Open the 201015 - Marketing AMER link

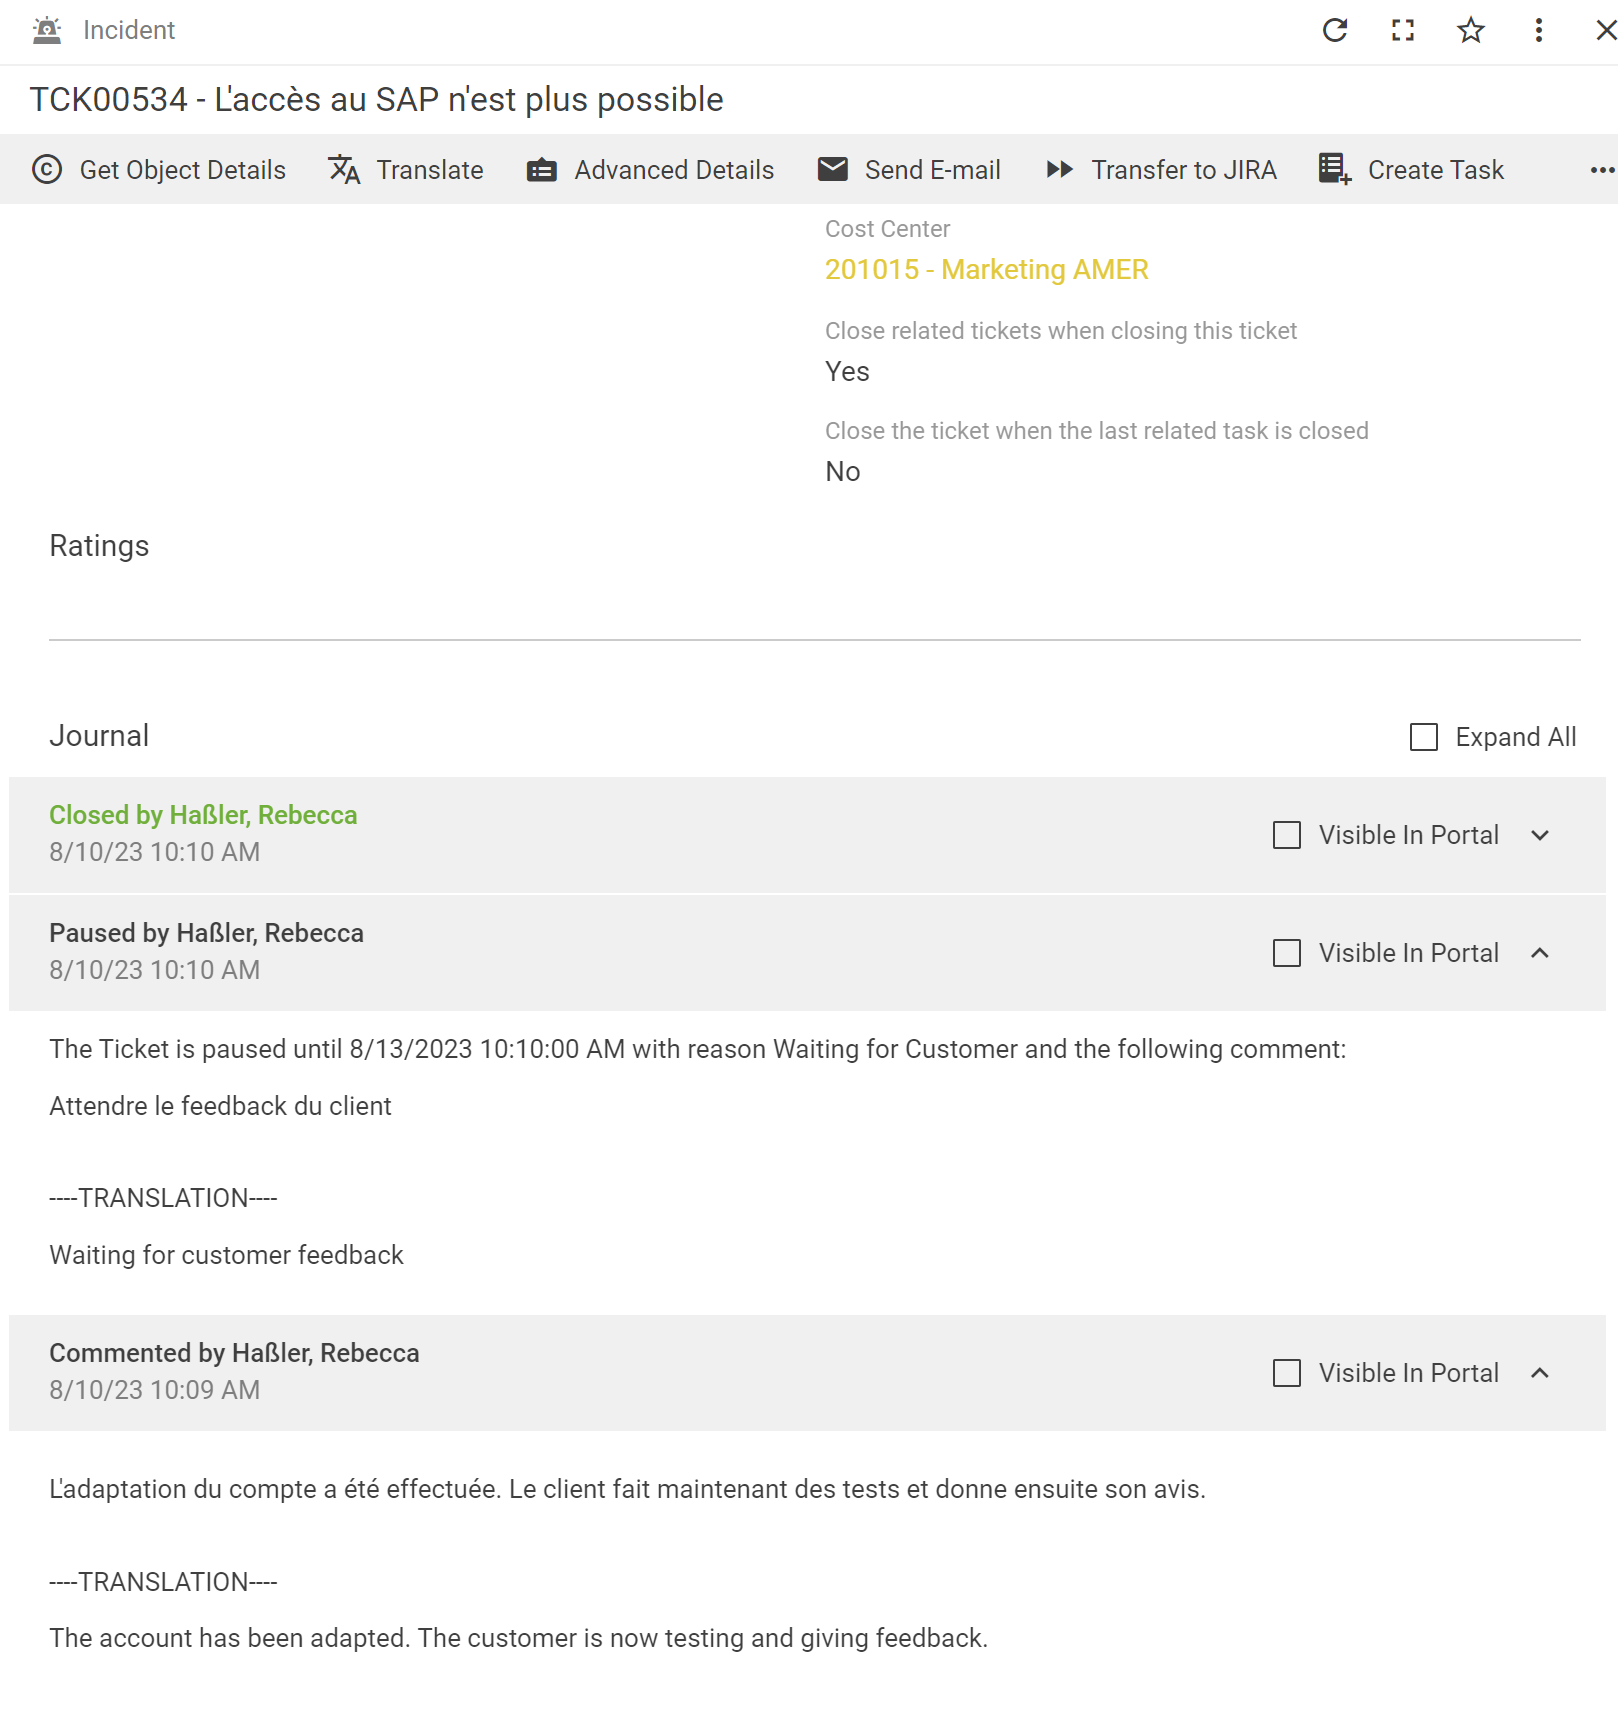pyautogui.click(x=986, y=270)
